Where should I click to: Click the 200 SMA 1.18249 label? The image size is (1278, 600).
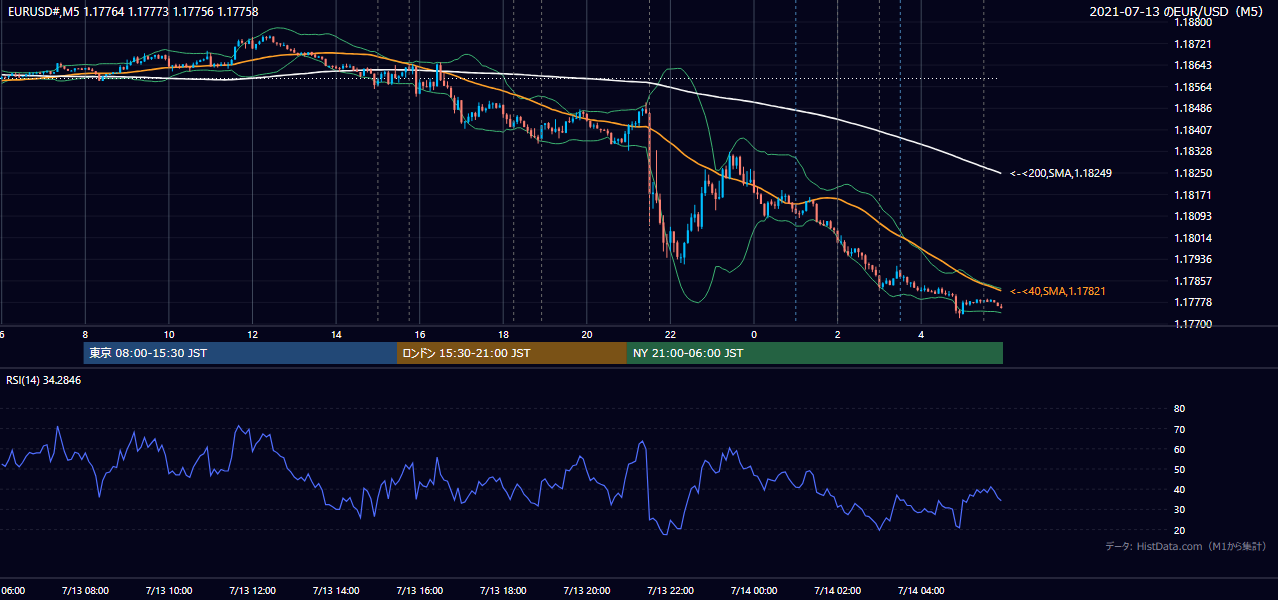point(1061,173)
